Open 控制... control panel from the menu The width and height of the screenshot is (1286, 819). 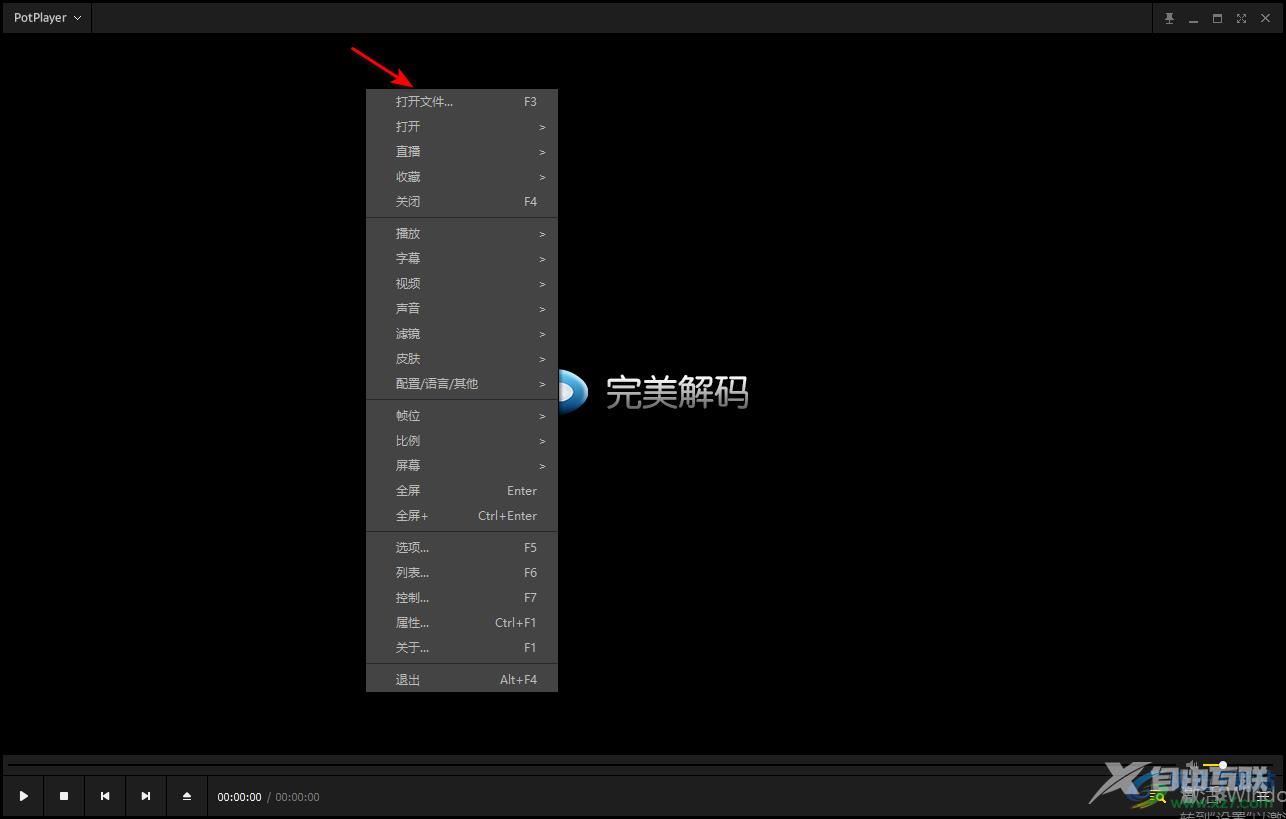click(462, 598)
